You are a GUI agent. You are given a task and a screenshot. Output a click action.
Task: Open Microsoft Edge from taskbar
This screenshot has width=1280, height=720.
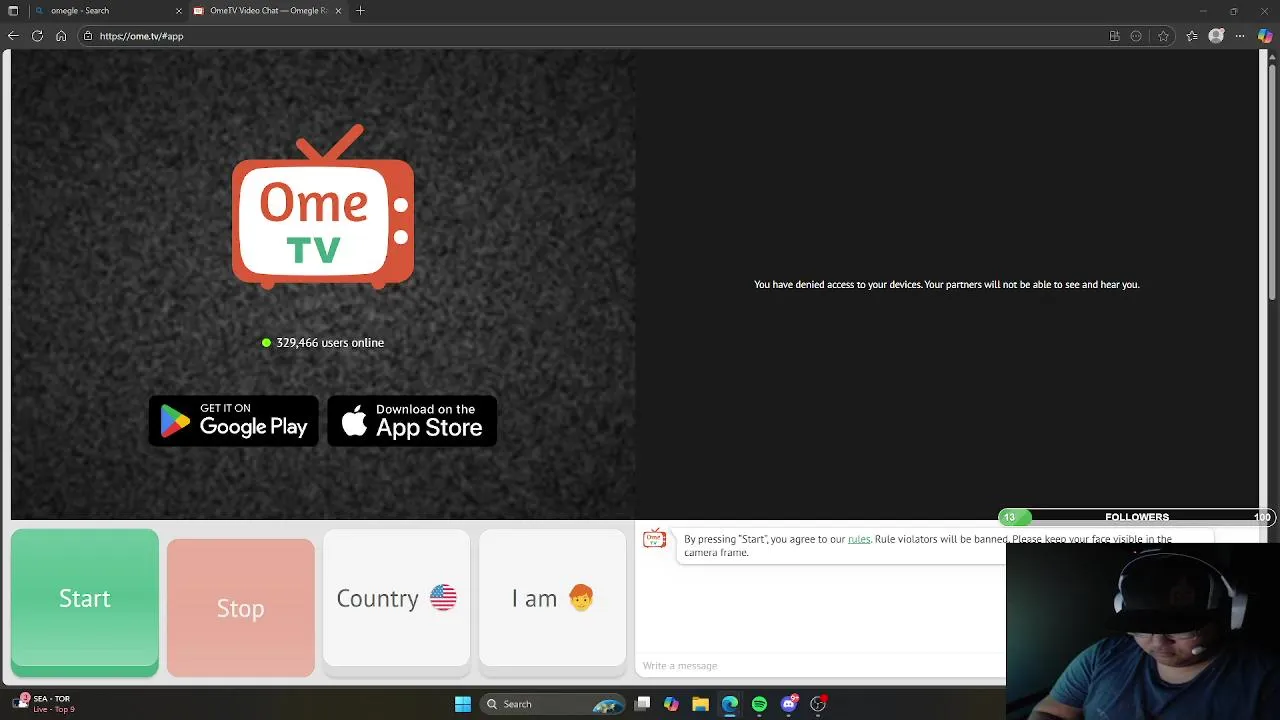click(x=730, y=704)
